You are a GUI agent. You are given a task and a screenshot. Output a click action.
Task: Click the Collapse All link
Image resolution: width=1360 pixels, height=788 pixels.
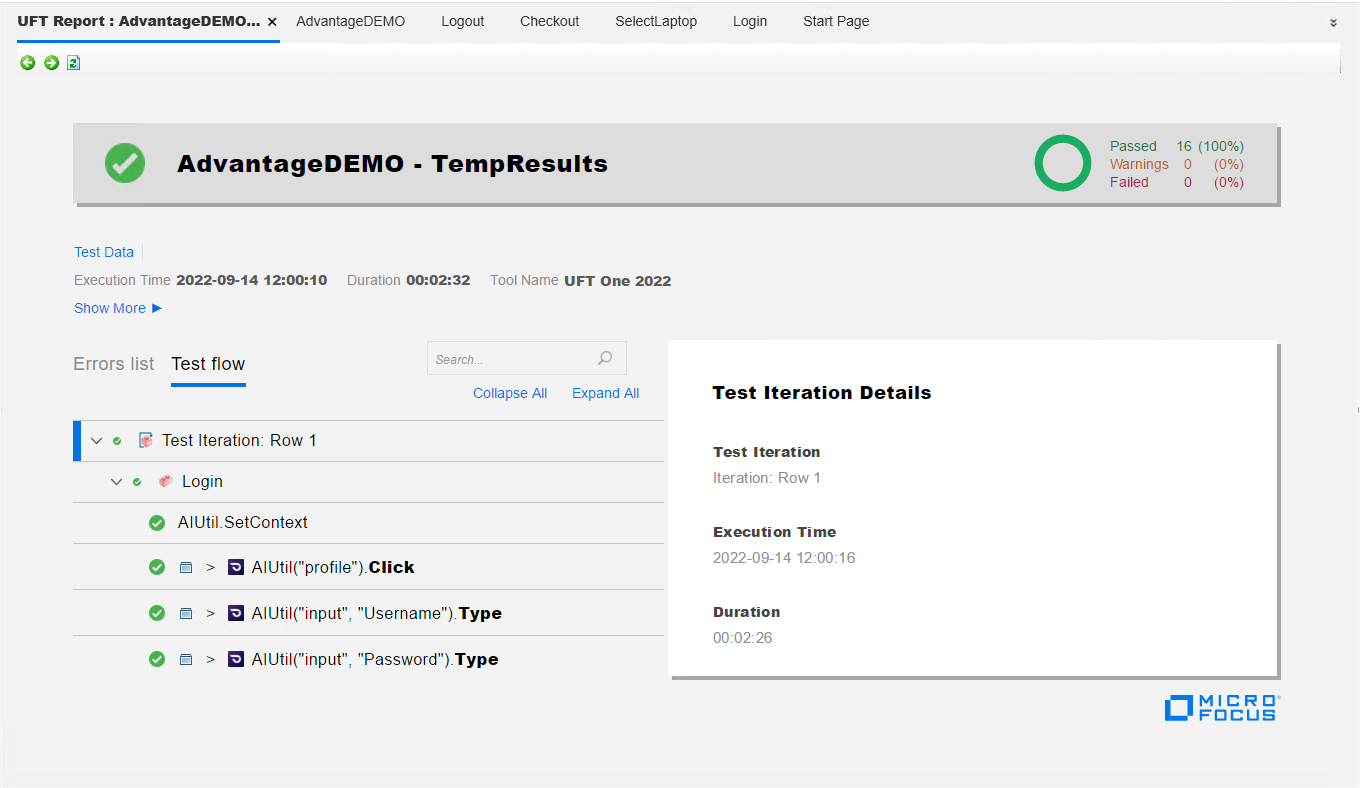click(510, 393)
